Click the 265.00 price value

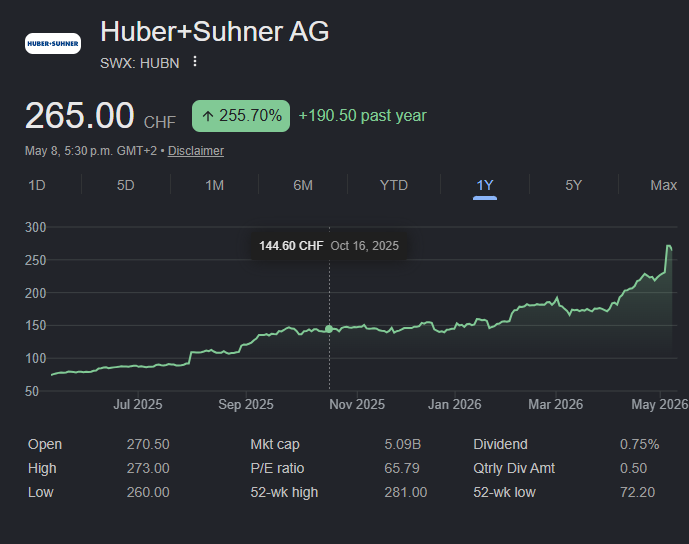coord(80,115)
